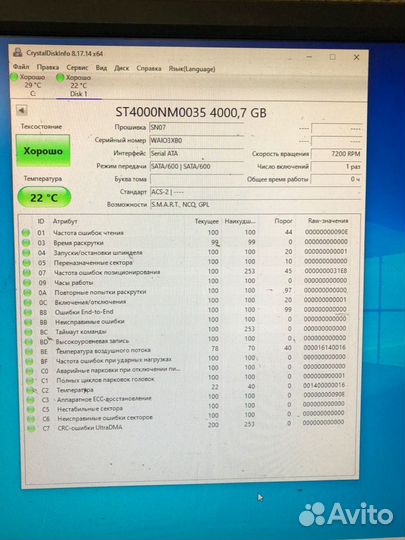This screenshot has height=540, width=405.
Task: Click status icon for CRC-ошибки UltraDMA
Action: coord(32,429)
